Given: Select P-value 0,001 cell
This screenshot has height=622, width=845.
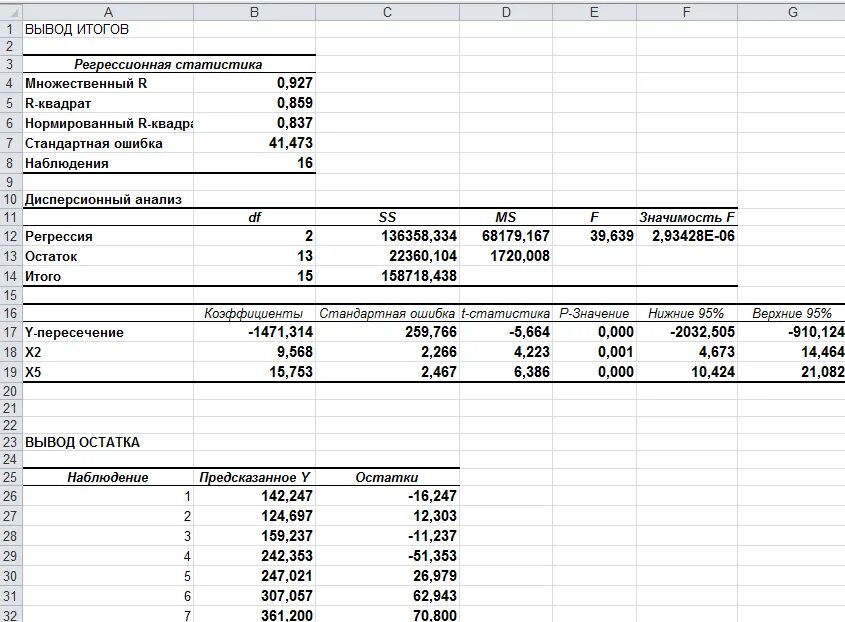Looking at the screenshot, I should (x=594, y=352).
